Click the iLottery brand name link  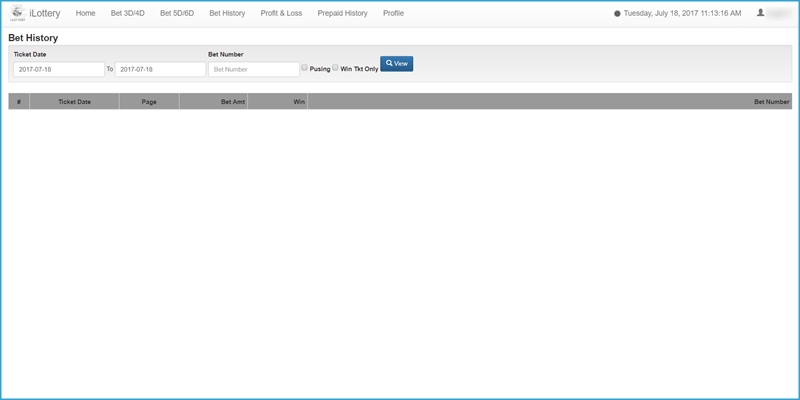click(x=46, y=13)
